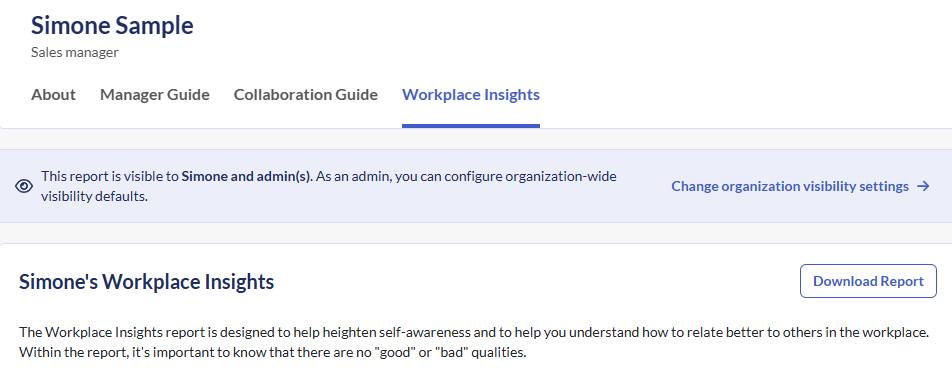Image resolution: width=952 pixels, height=376 pixels.
Task: Click the blue underline under Workplace Insights tab
Action: [x=471, y=126]
